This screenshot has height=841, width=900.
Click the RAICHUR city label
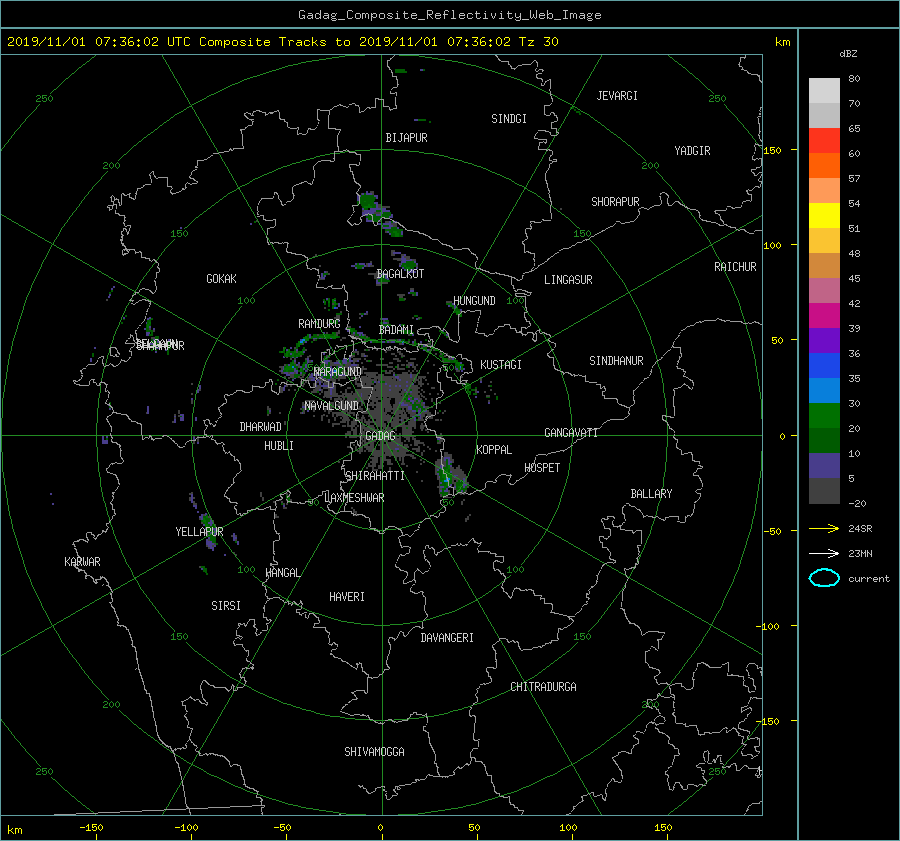point(735,267)
